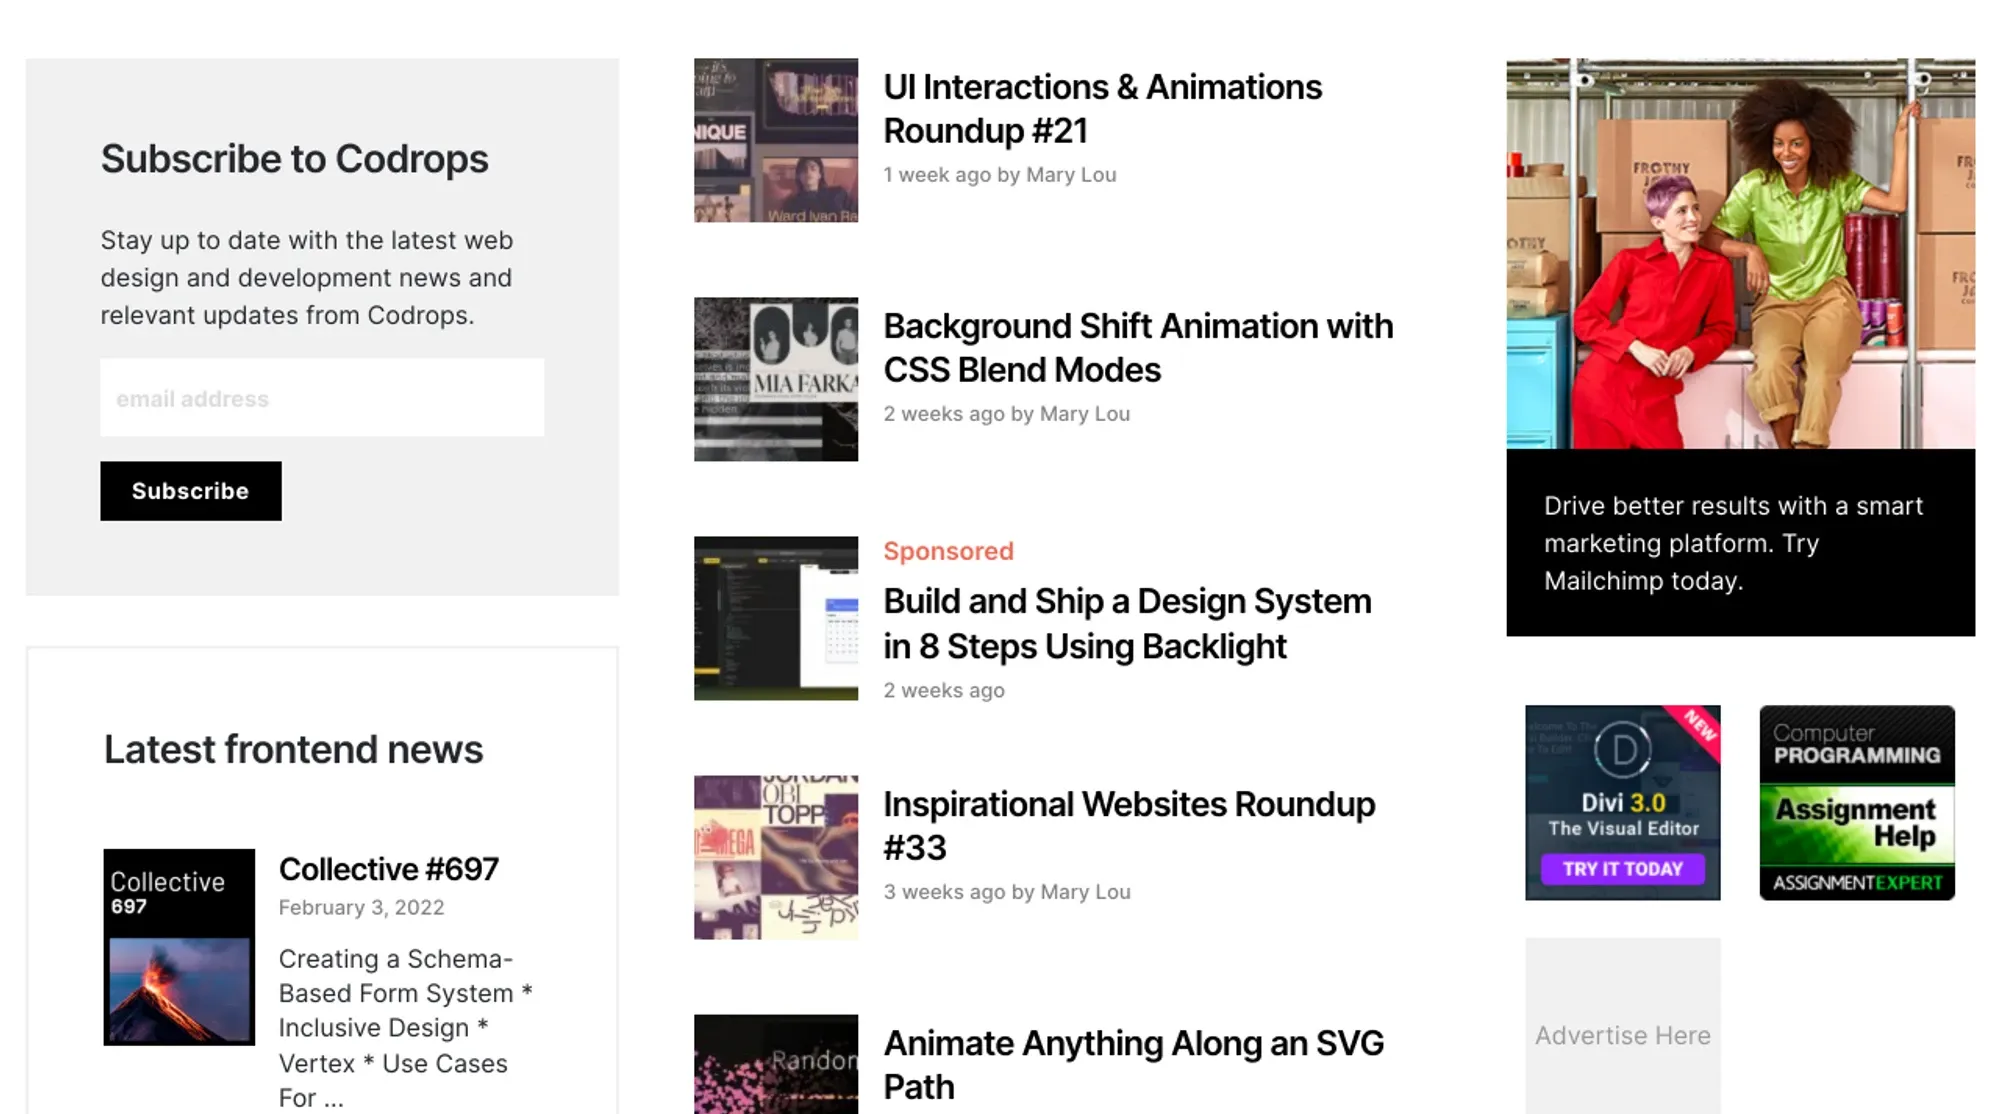This screenshot has height=1114, width=2000.
Task: Click the Collective 697 volcano cover image
Action: coord(179,947)
